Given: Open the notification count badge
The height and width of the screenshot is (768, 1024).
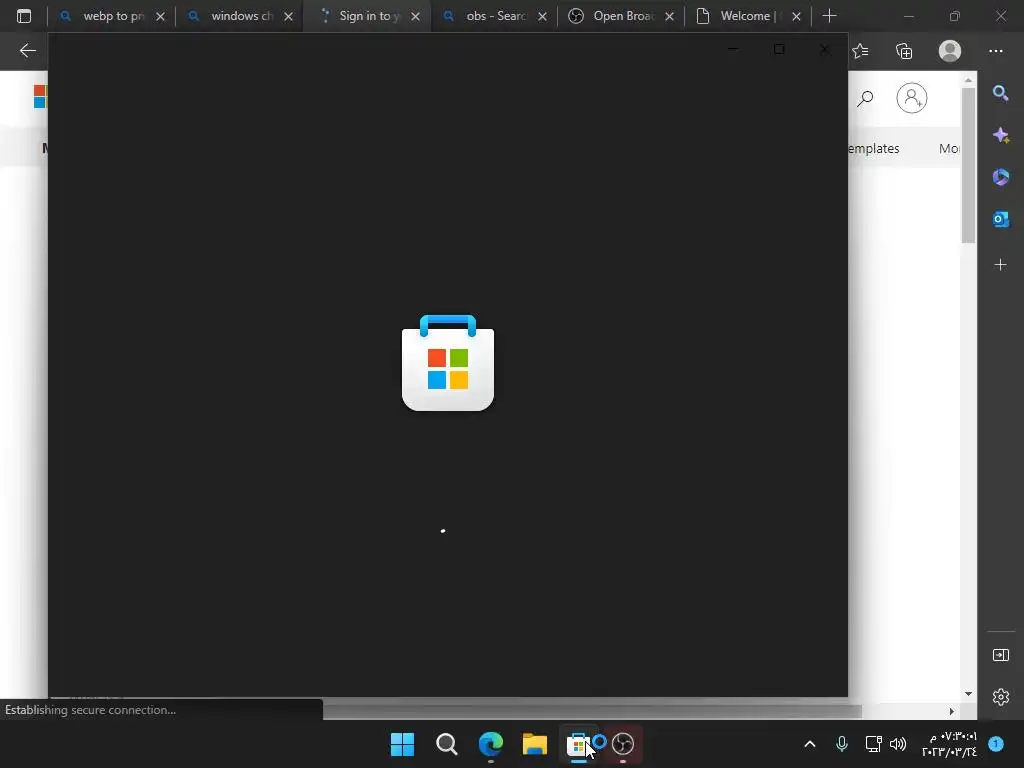Looking at the screenshot, I should point(996,744).
